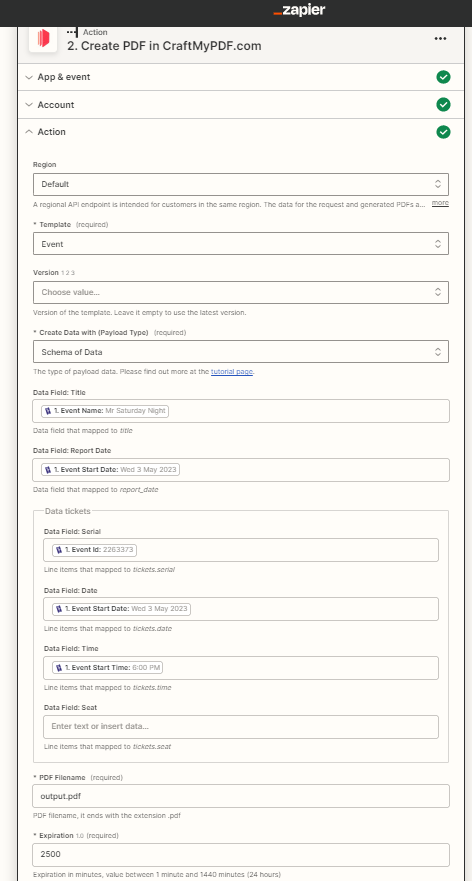Open the Payload Type dropdown Schema of Data

click(x=240, y=352)
